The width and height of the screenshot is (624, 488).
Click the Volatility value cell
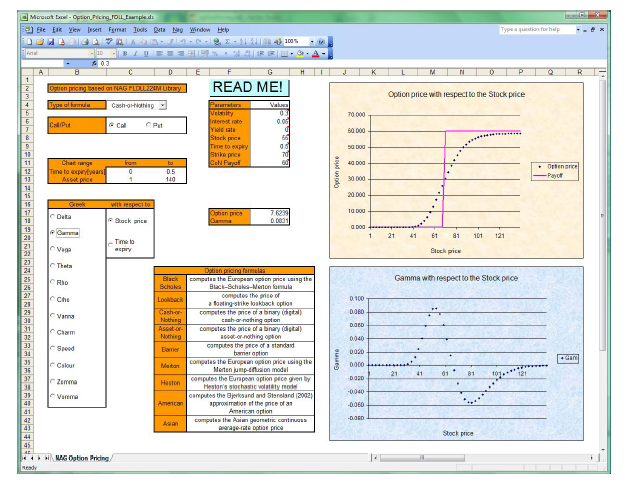[x=275, y=113]
